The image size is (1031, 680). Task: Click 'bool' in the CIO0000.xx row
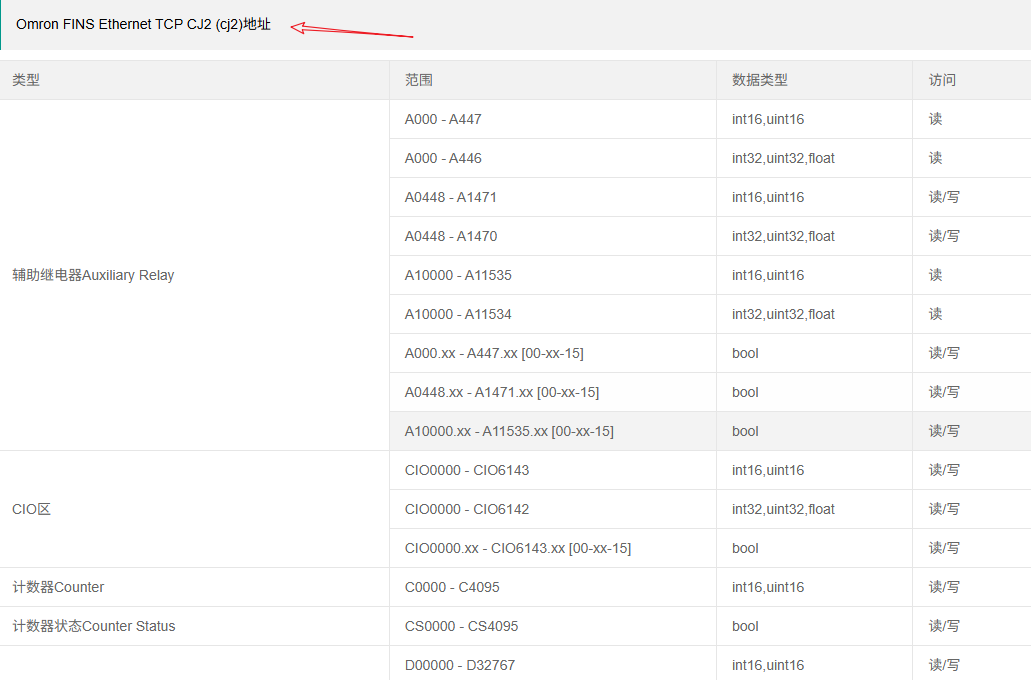coord(745,548)
